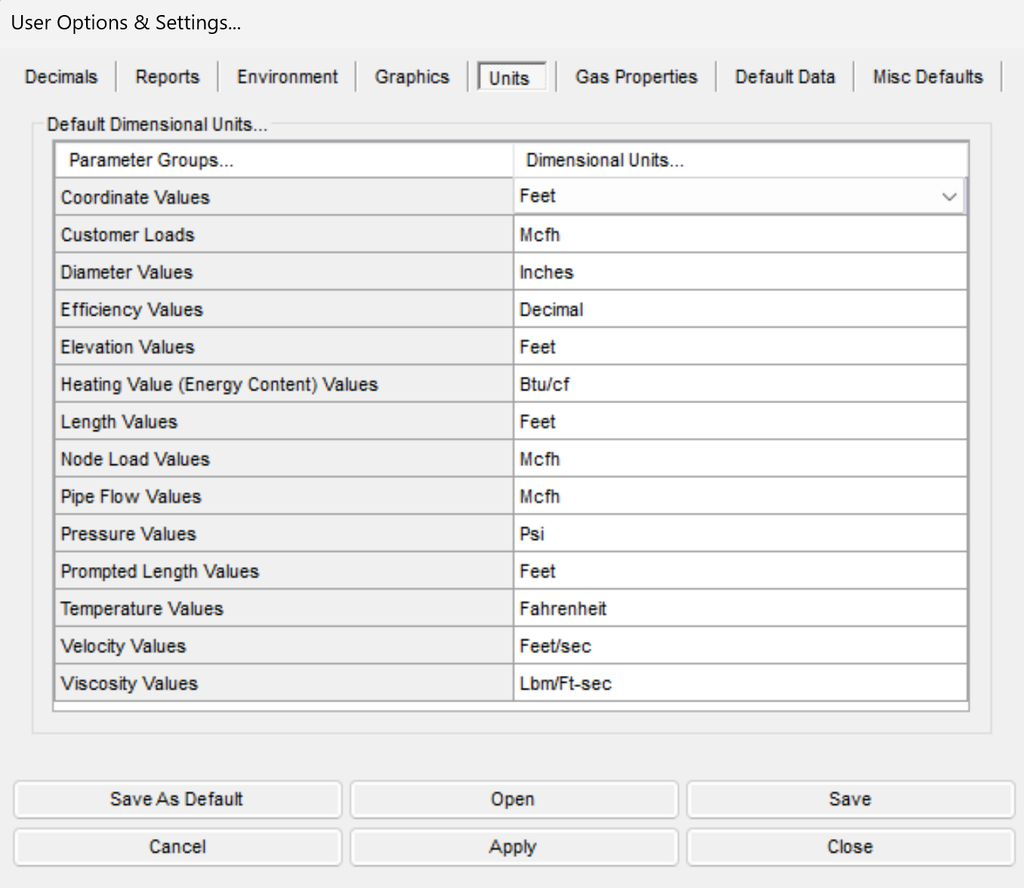Select the Temperature Values Fahrenheit cell

740,609
